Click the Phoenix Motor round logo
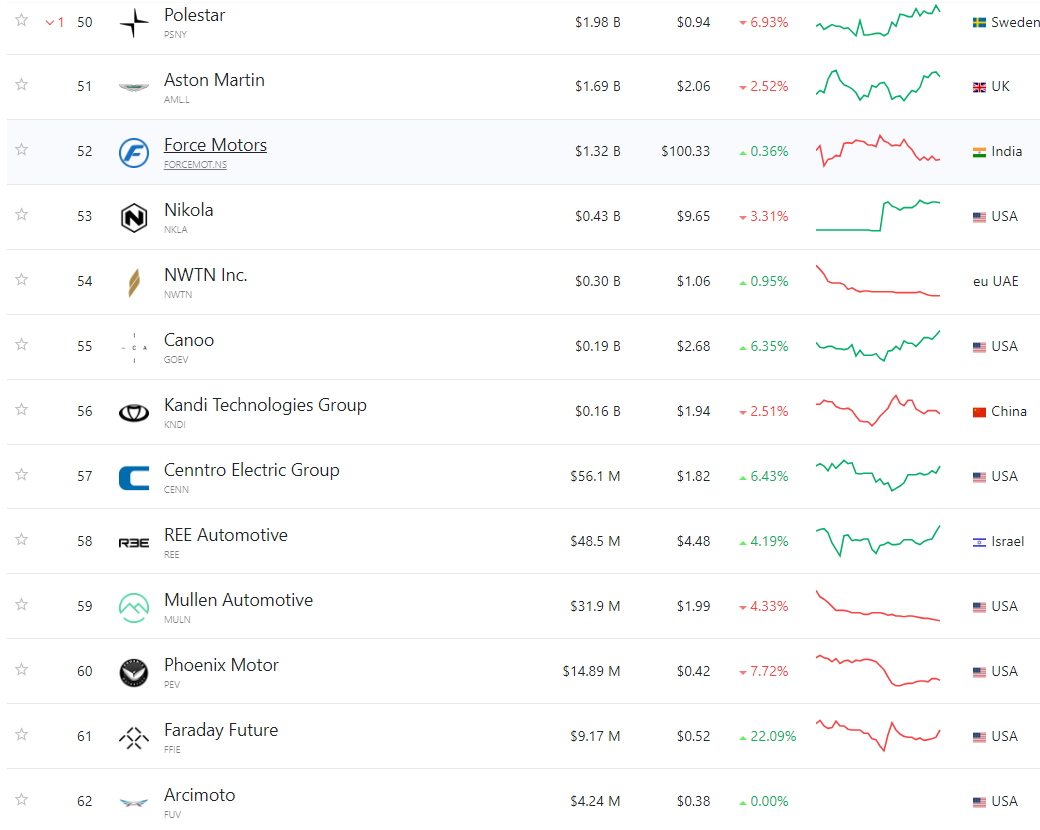Screen dimensions: 1040x830 134,673
